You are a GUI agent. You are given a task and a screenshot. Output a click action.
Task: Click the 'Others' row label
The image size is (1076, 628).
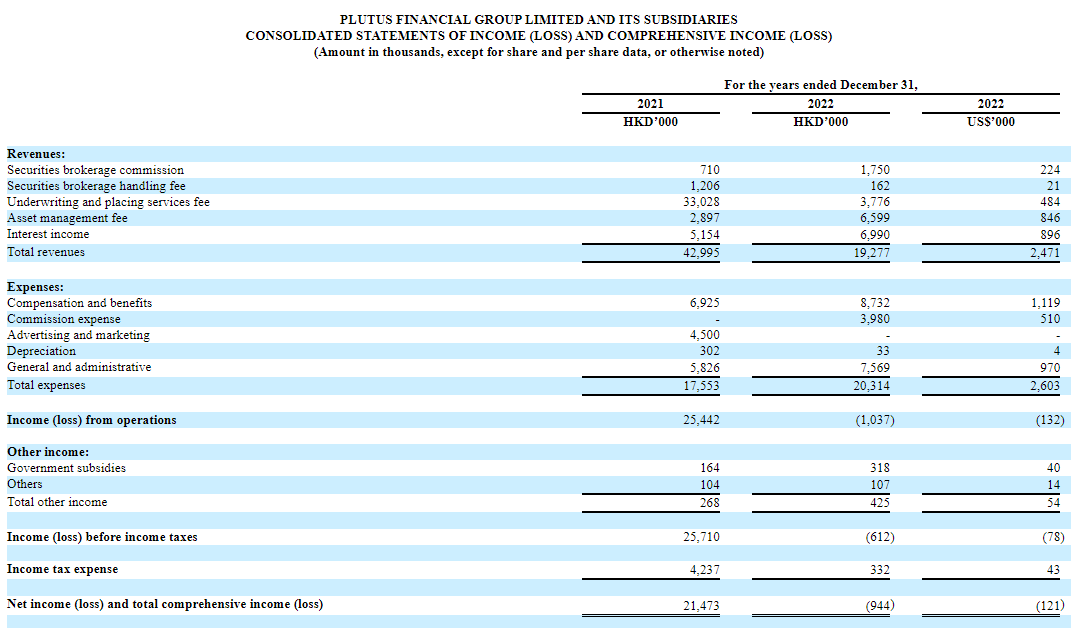(25, 484)
